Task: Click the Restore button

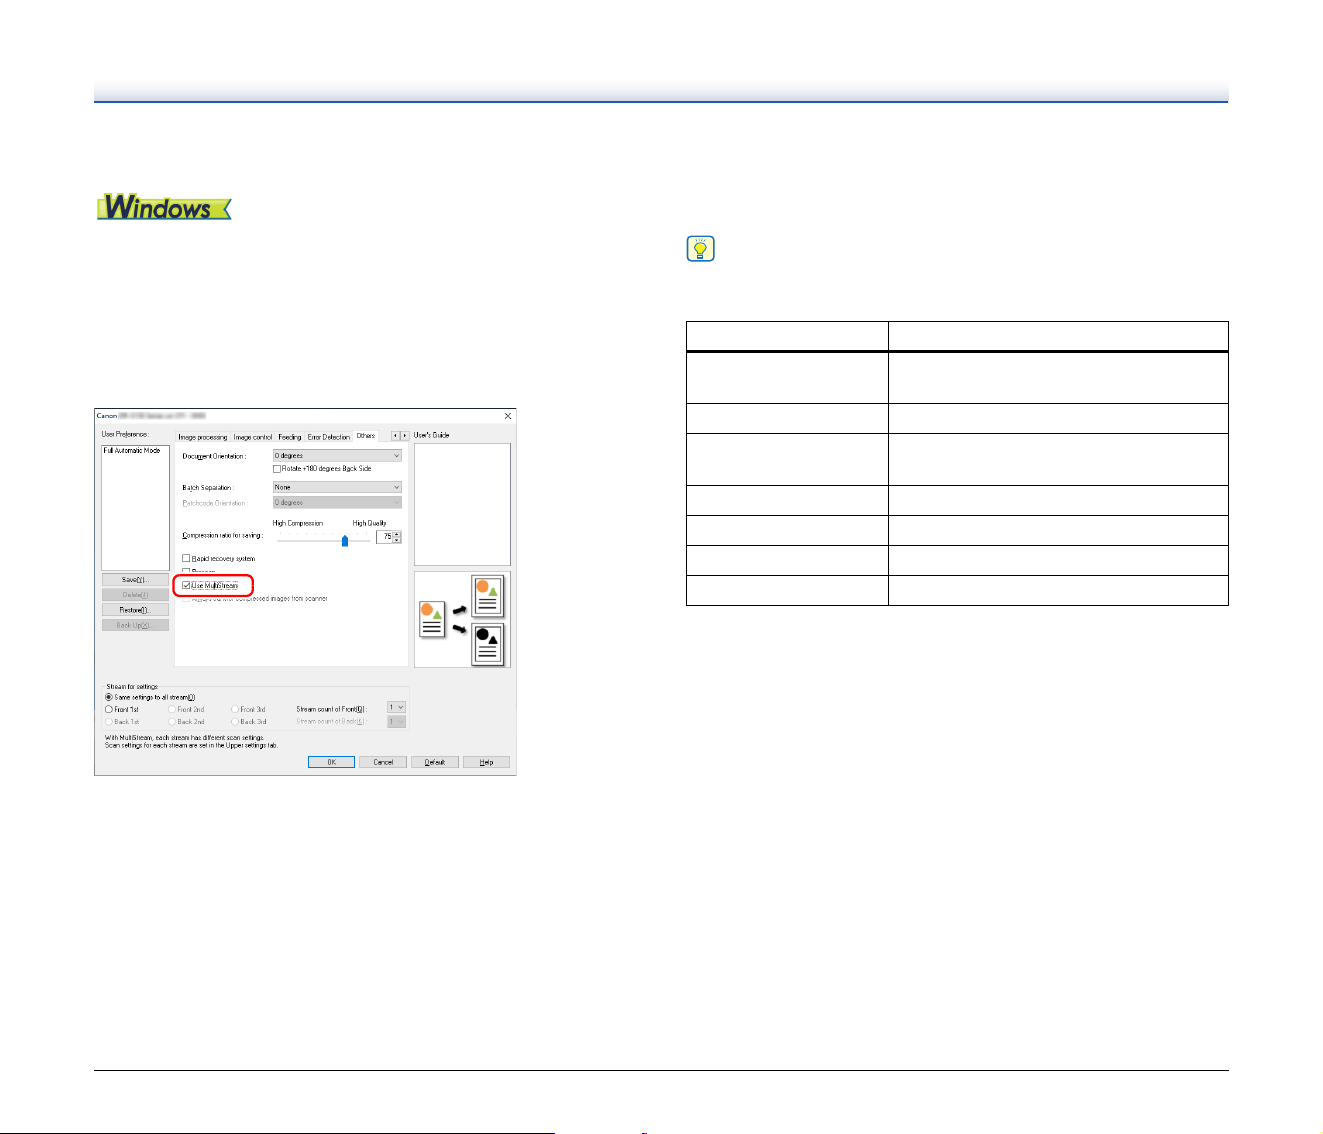Action: (x=135, y=610)
